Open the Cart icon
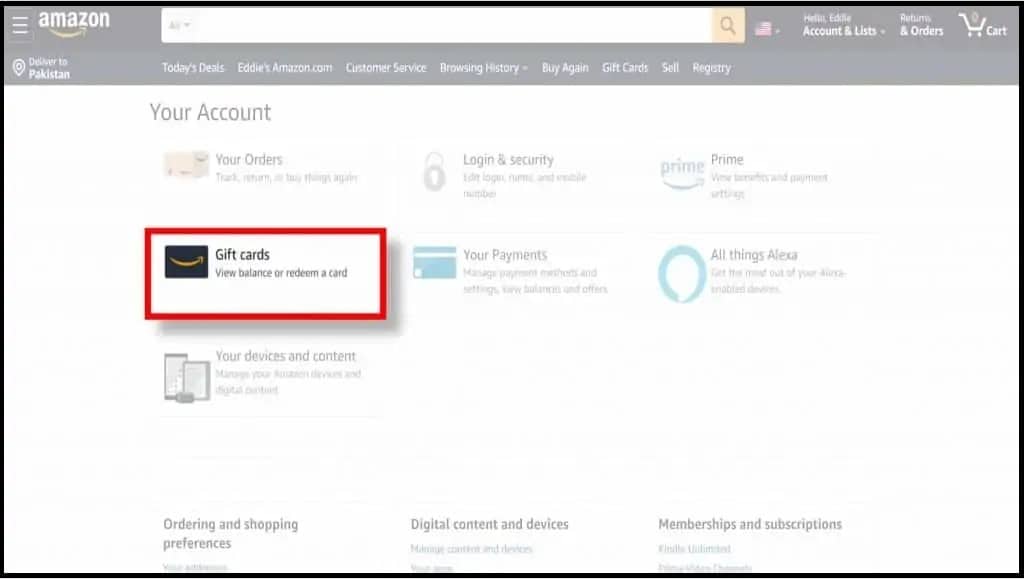 [x=982, y=25]
